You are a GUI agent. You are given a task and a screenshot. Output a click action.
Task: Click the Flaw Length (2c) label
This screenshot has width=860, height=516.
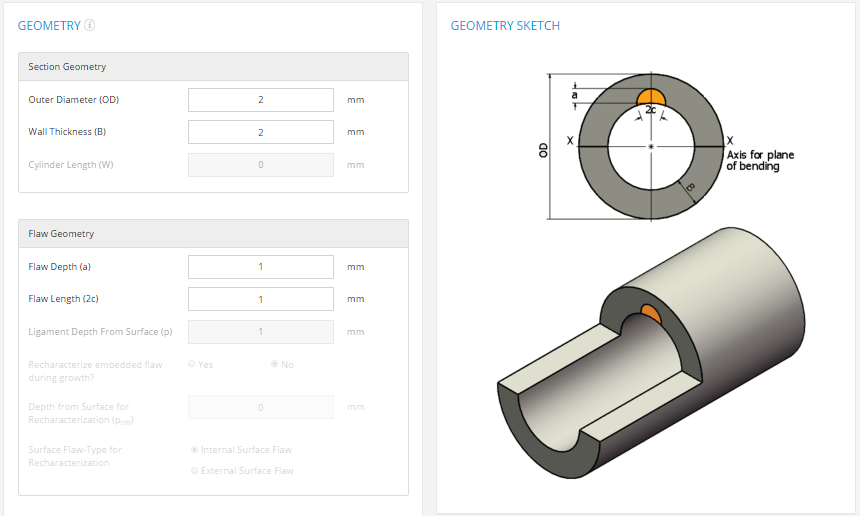[63, 299]
